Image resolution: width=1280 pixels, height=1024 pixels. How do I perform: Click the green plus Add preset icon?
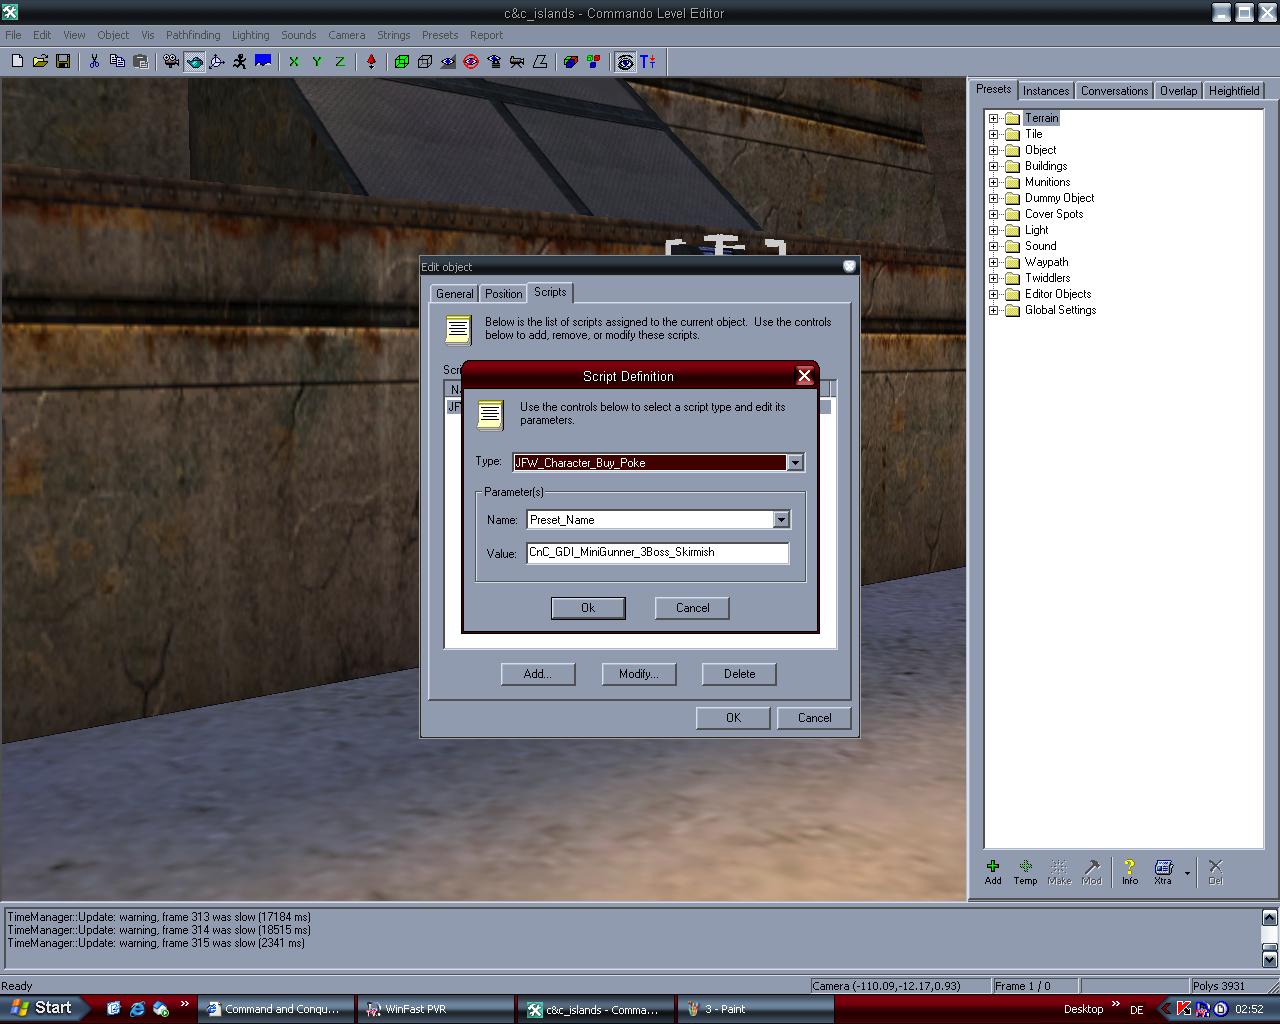(x=993, y=870)
